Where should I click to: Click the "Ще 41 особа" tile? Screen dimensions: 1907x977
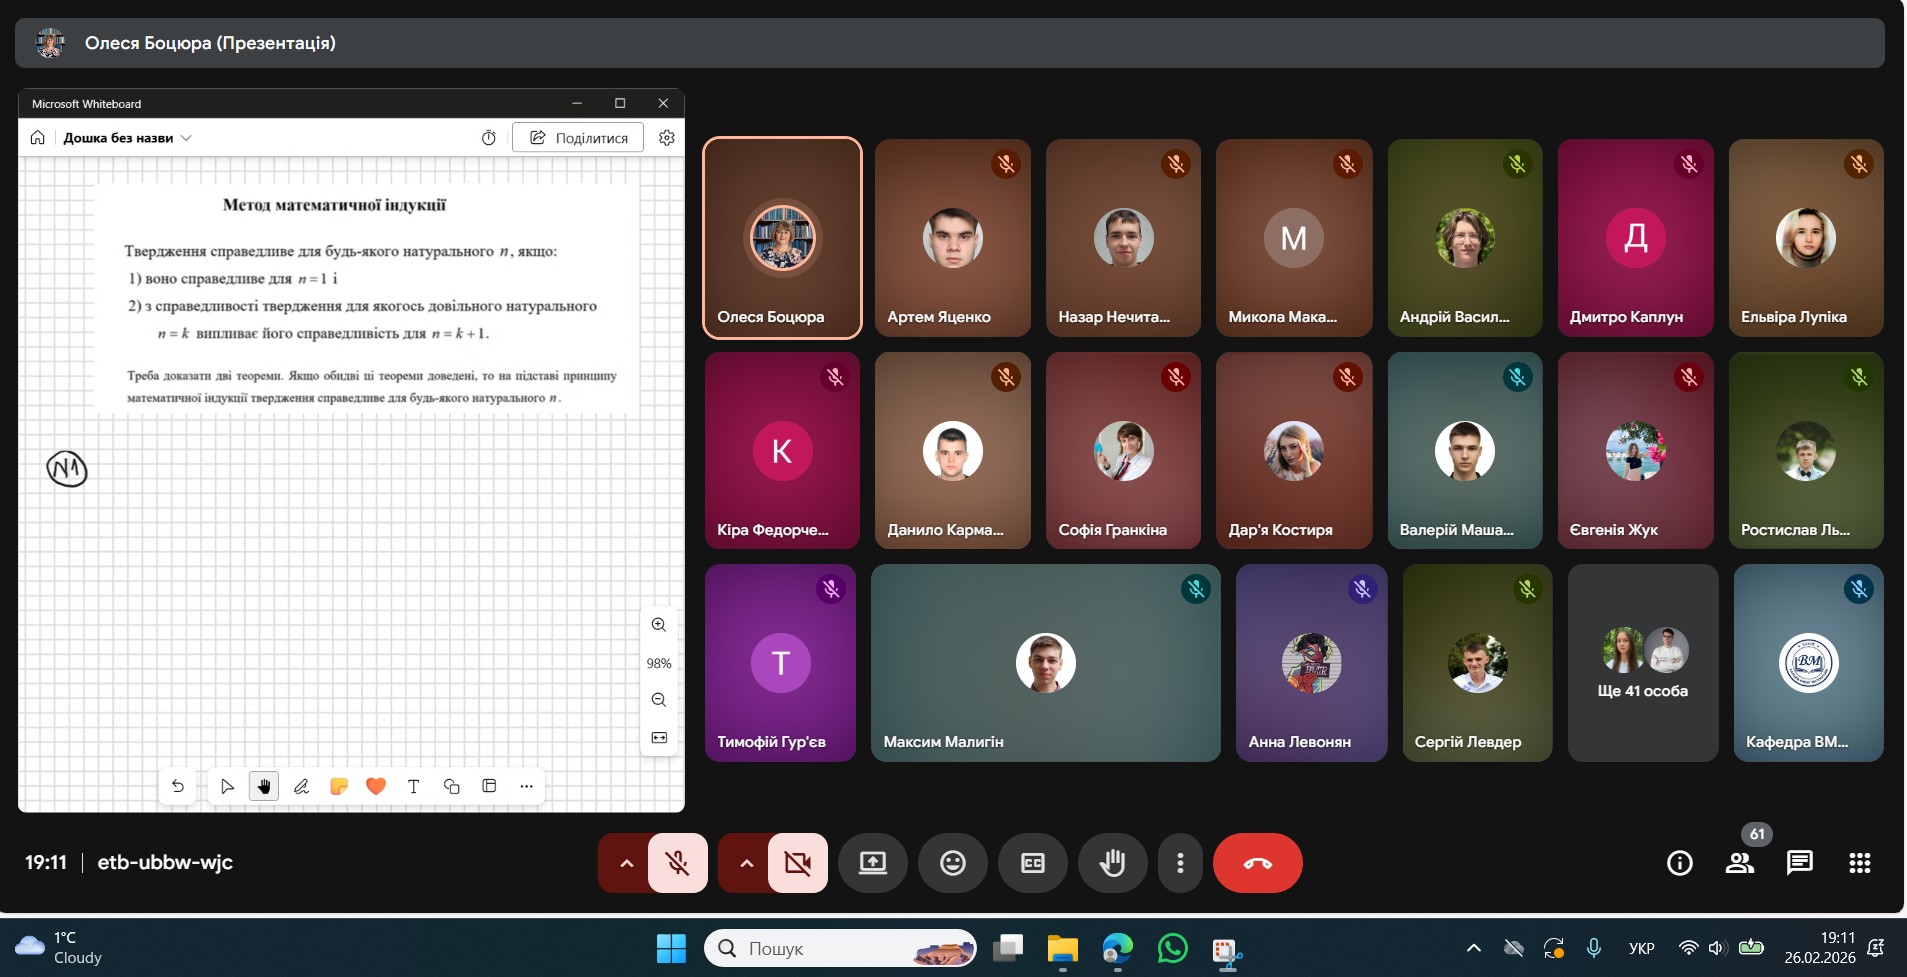point(1642,663)
